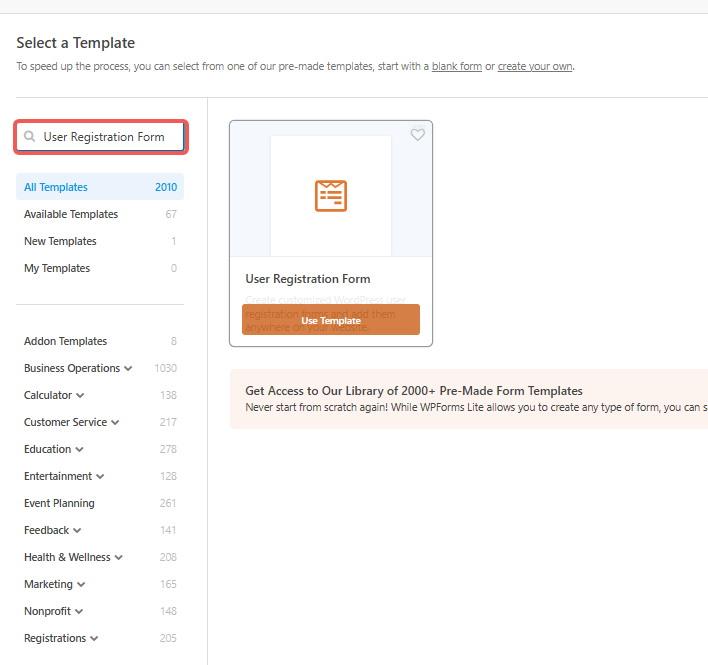Viewport: 708px width, 665px height.
Task: Open My Templates category
Action: 57,268
